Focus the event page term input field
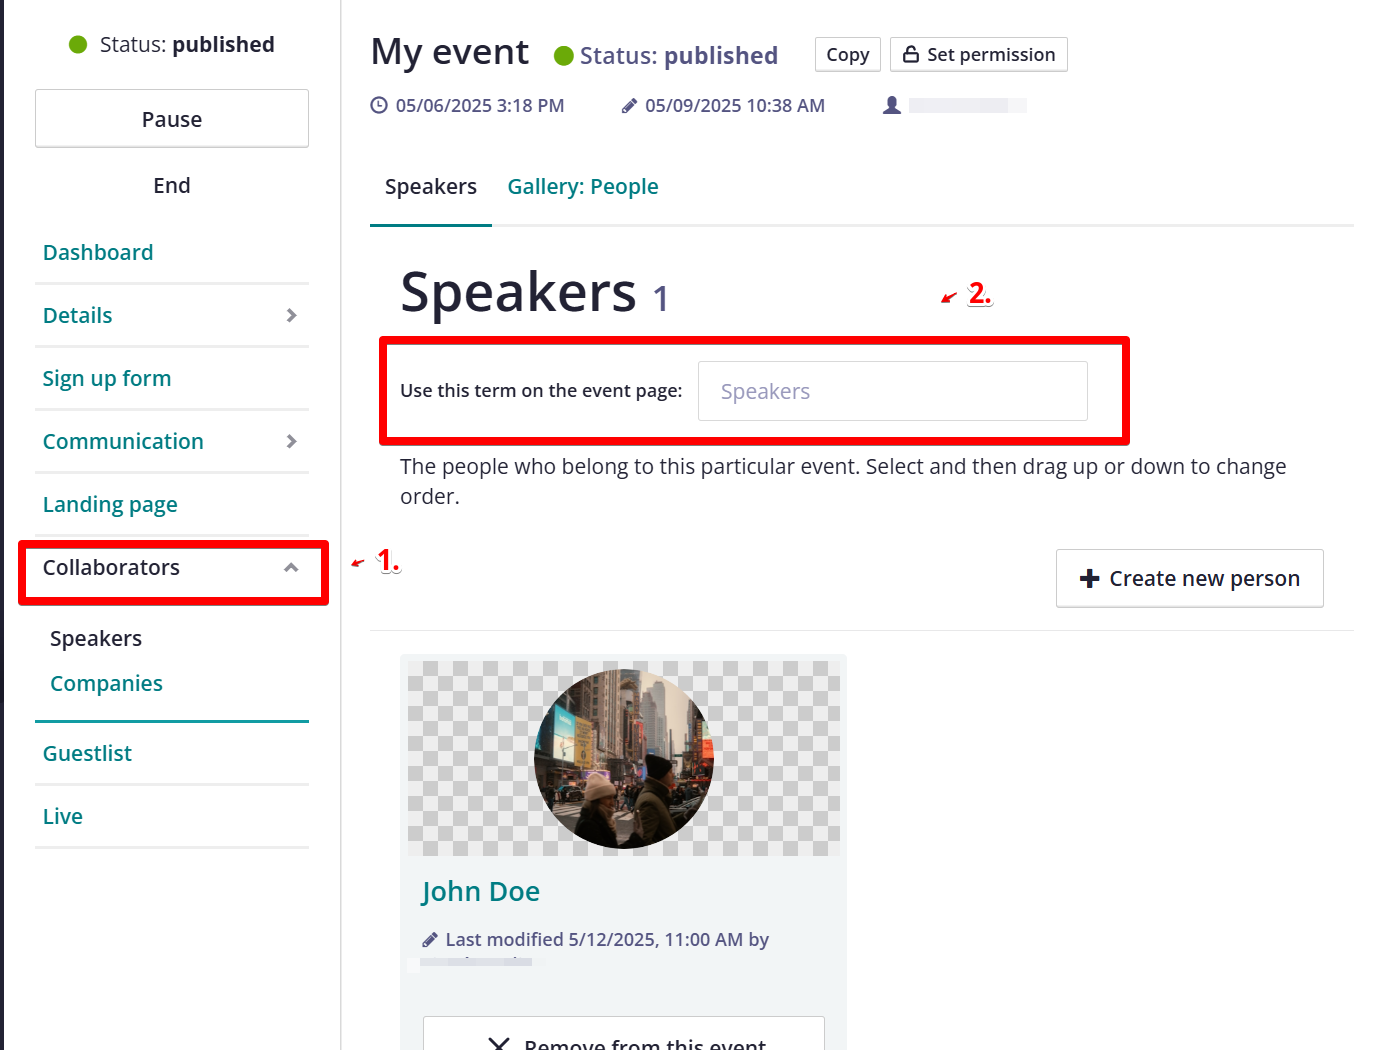This screenshot has width=1381, height=1050. [893, 391]
